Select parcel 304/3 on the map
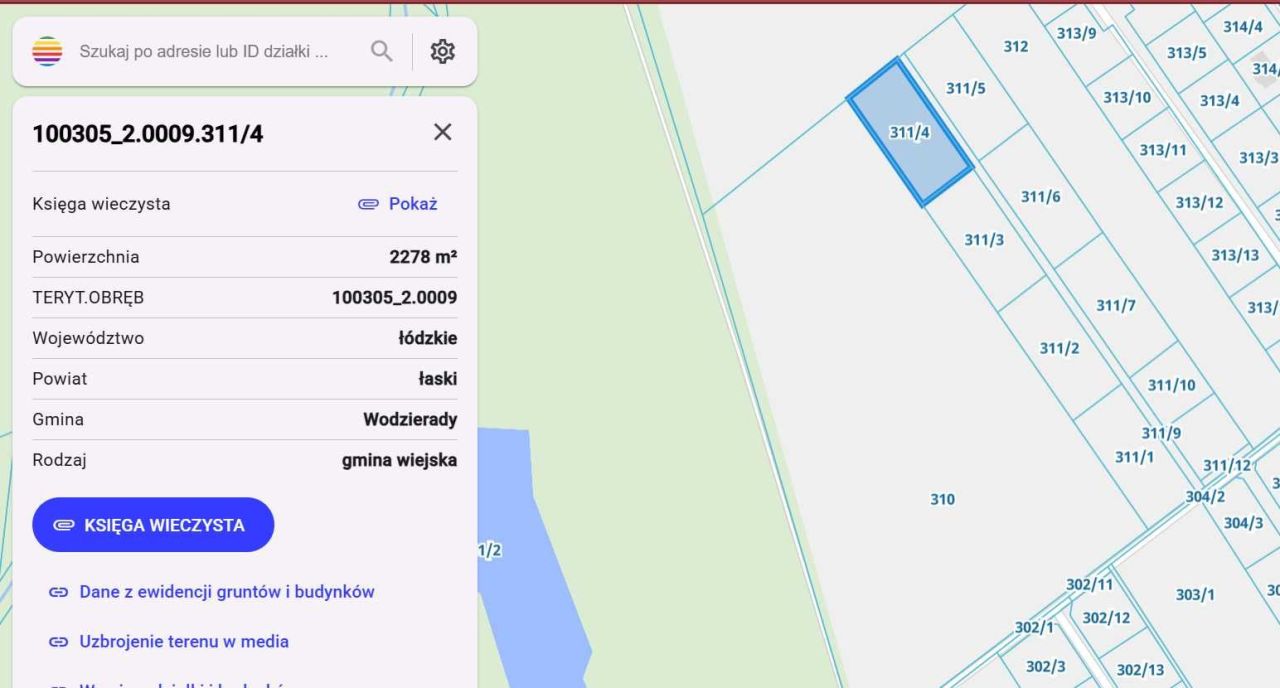Screen dimensions: 1280x688 1243,523
